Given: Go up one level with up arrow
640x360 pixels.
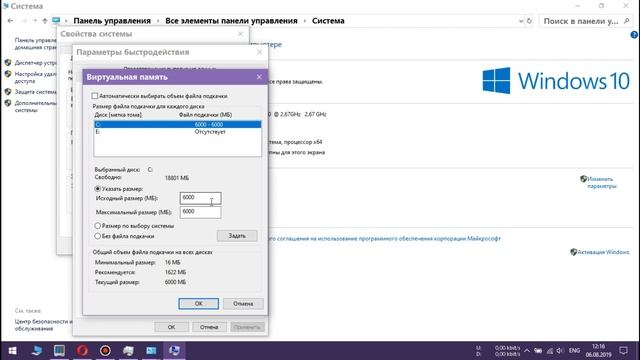Looking at the screenshot, I should tap(44, 20).
